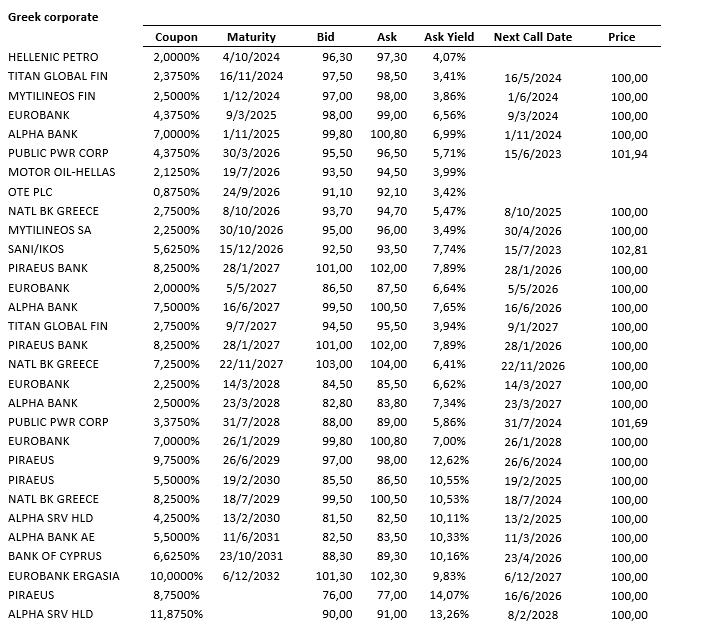Select the Next Call Date header

(532, 37)
